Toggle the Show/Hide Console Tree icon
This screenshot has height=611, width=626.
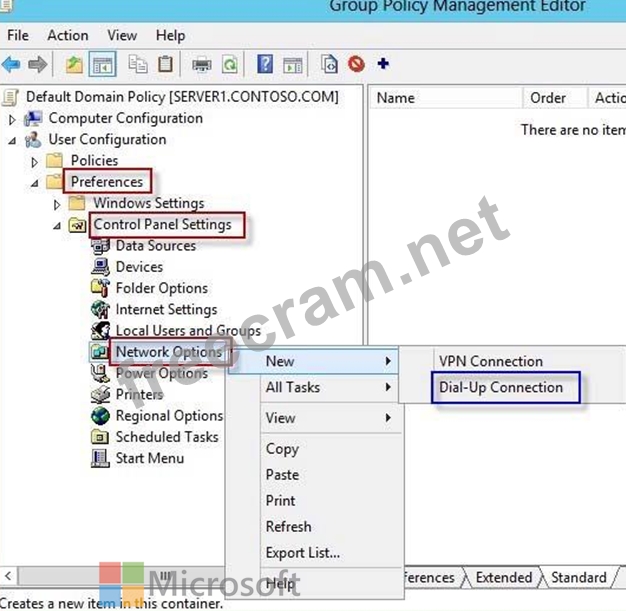click(x=103, y=64)
